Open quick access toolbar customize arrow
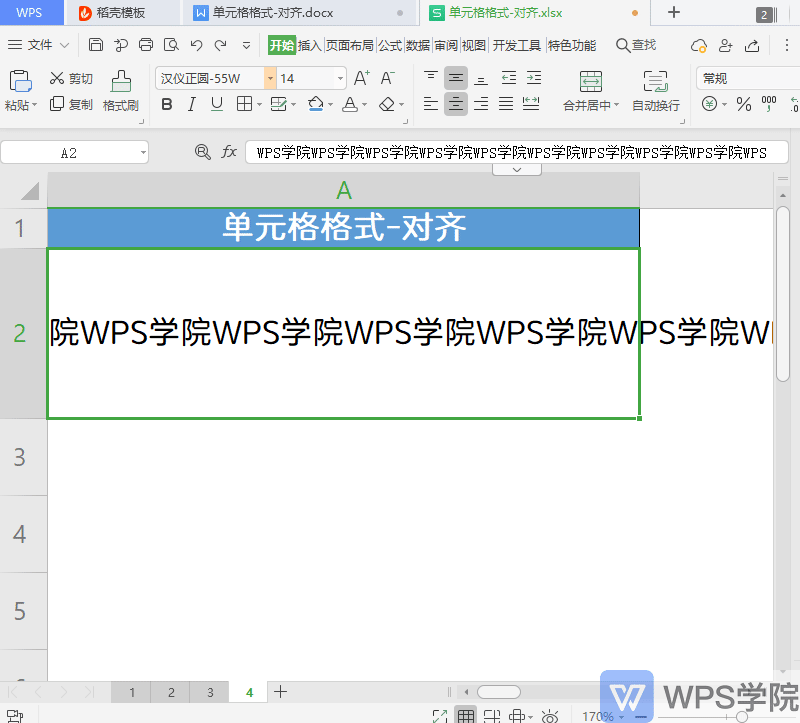 click(246, 45)
